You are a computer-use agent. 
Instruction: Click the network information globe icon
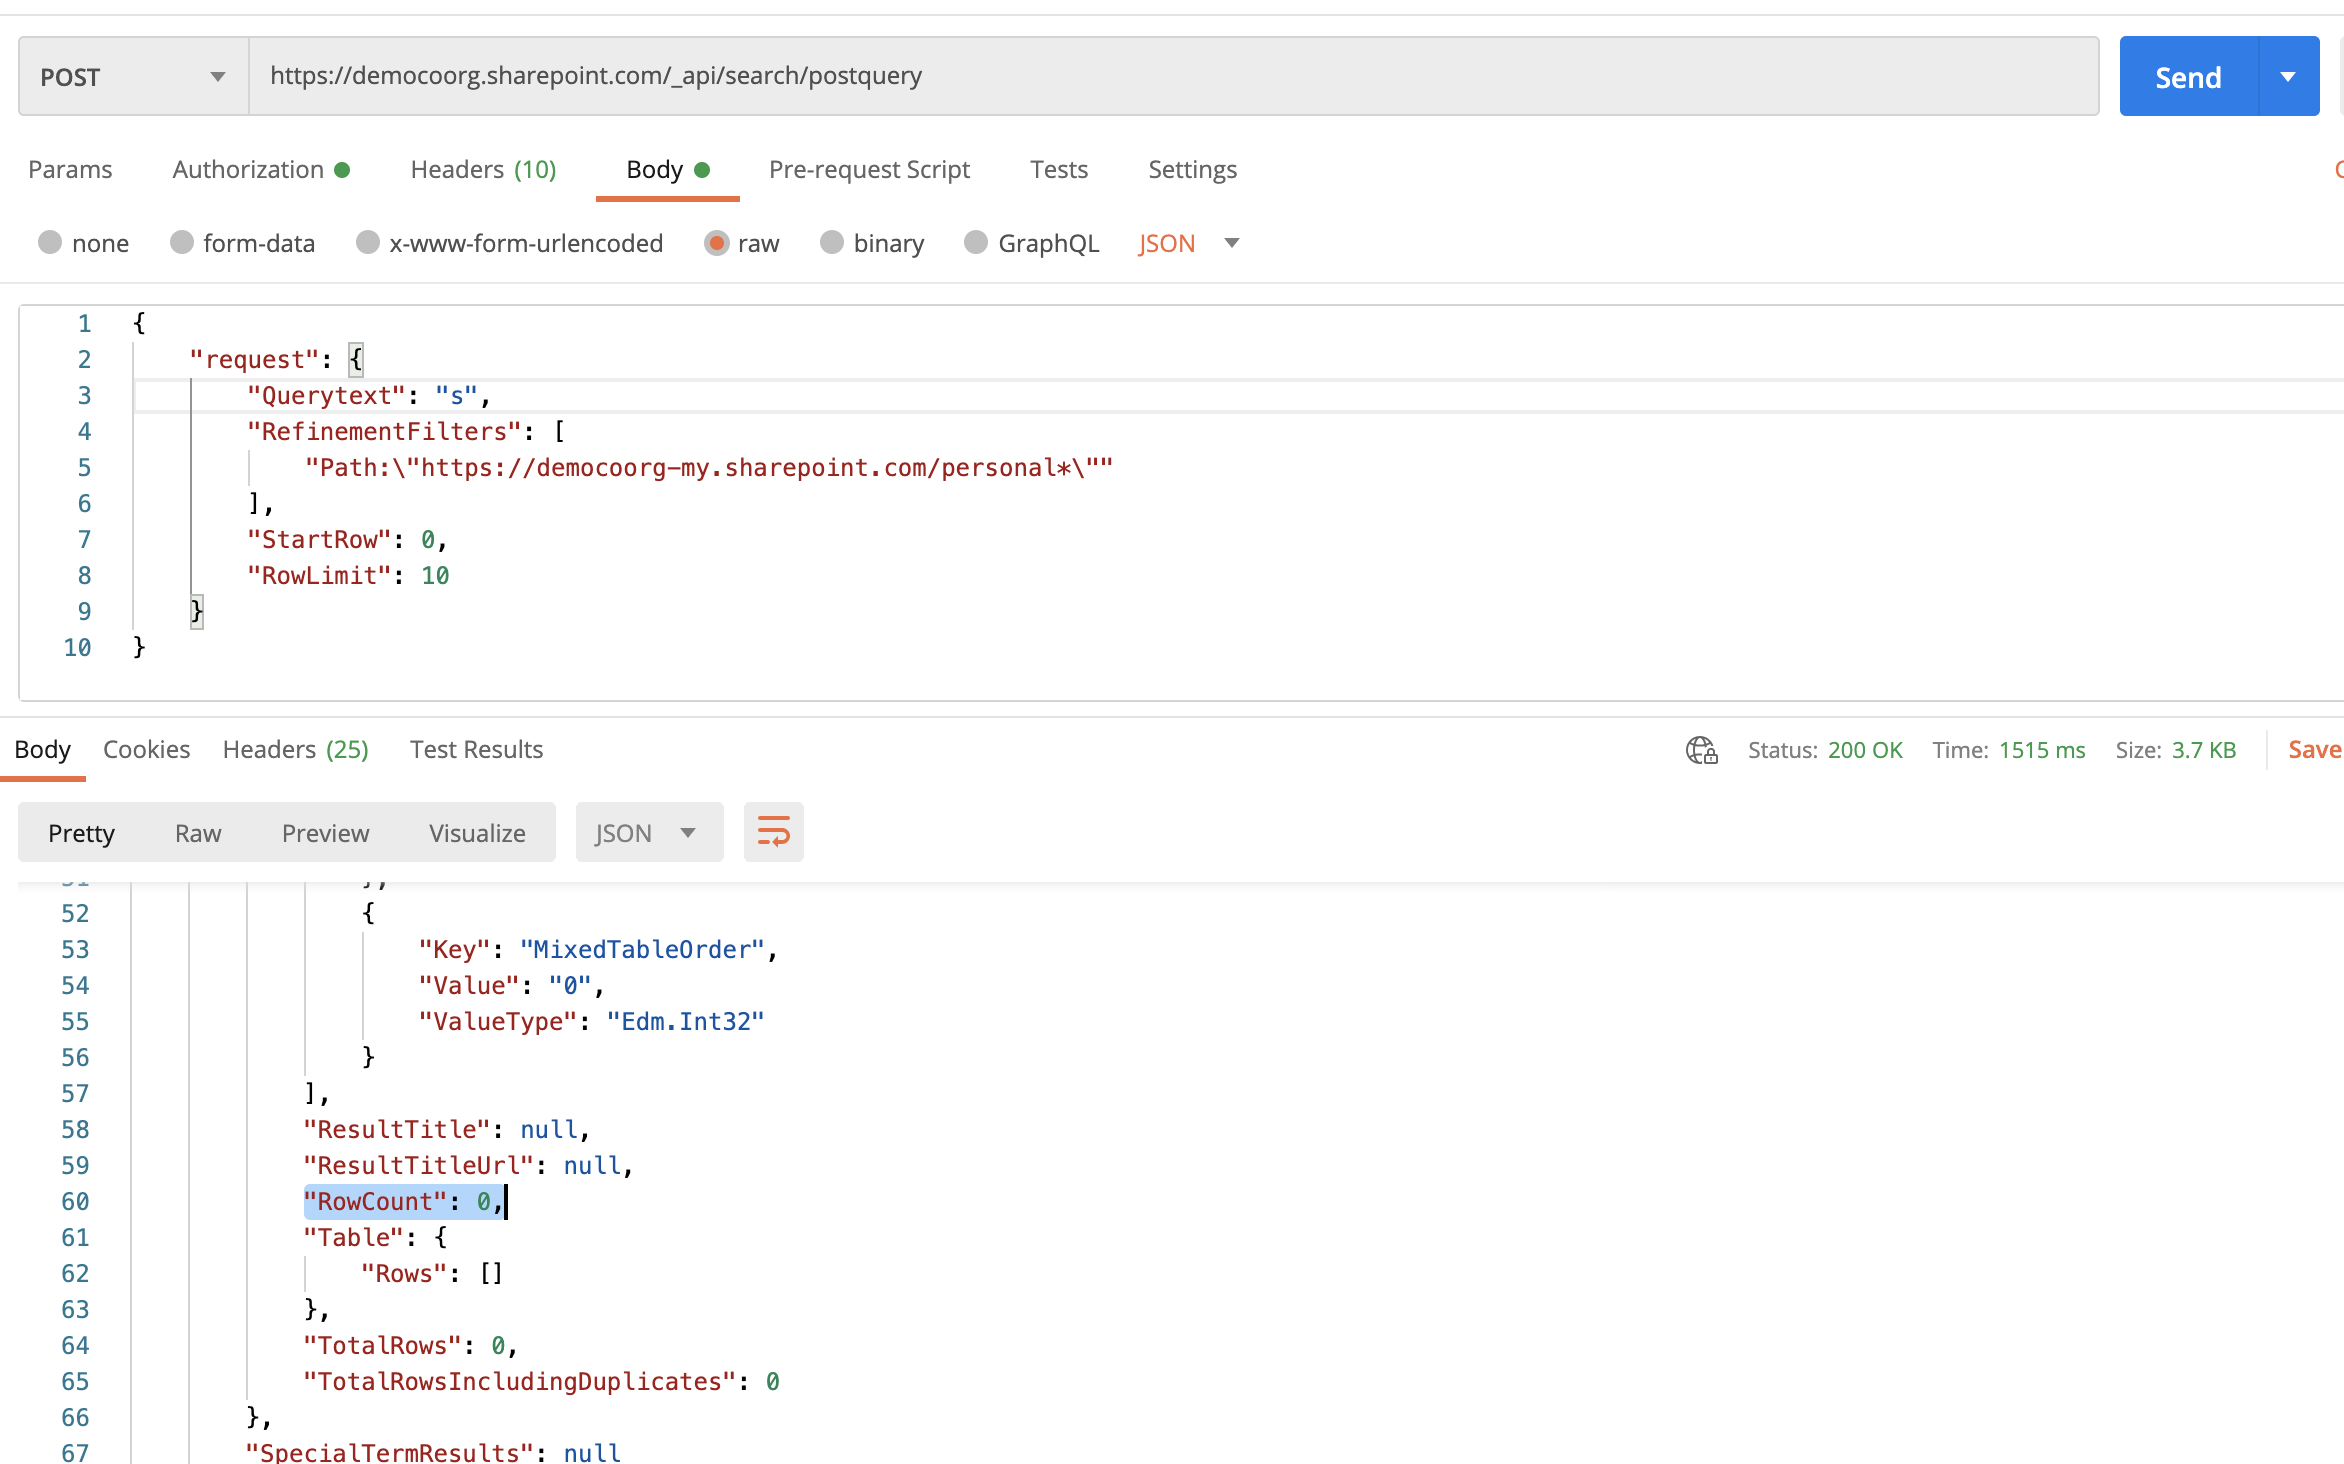click(x=1701, y=750)
